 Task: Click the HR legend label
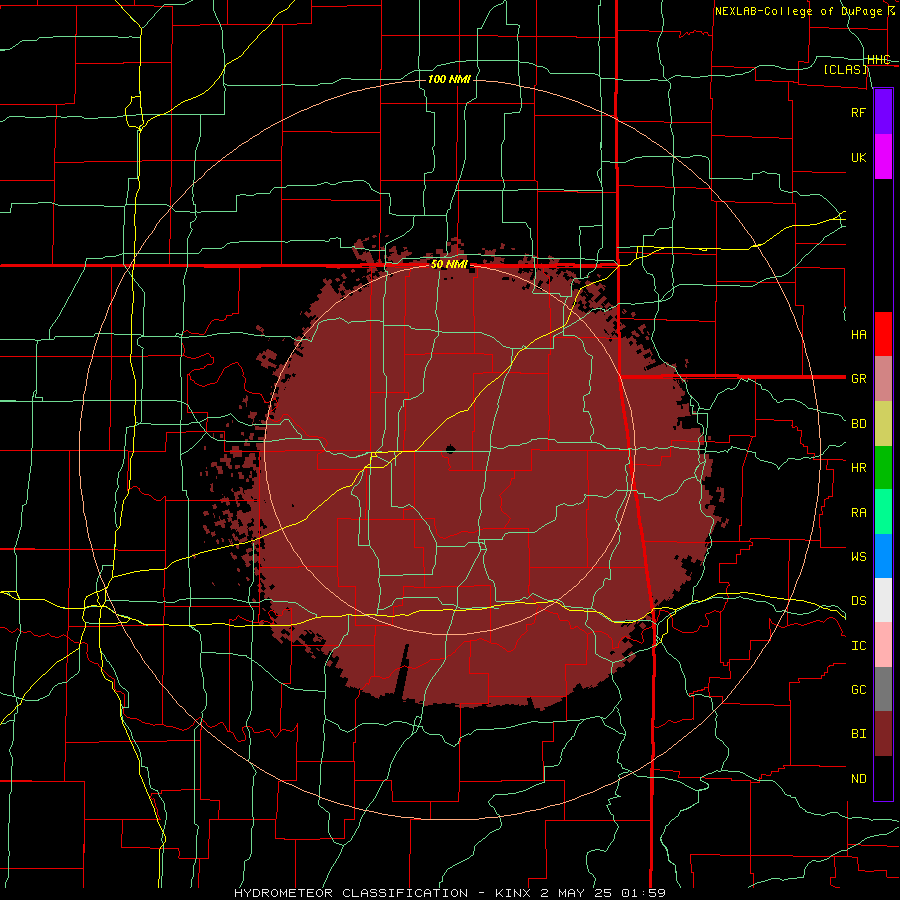tap(859, 468)
